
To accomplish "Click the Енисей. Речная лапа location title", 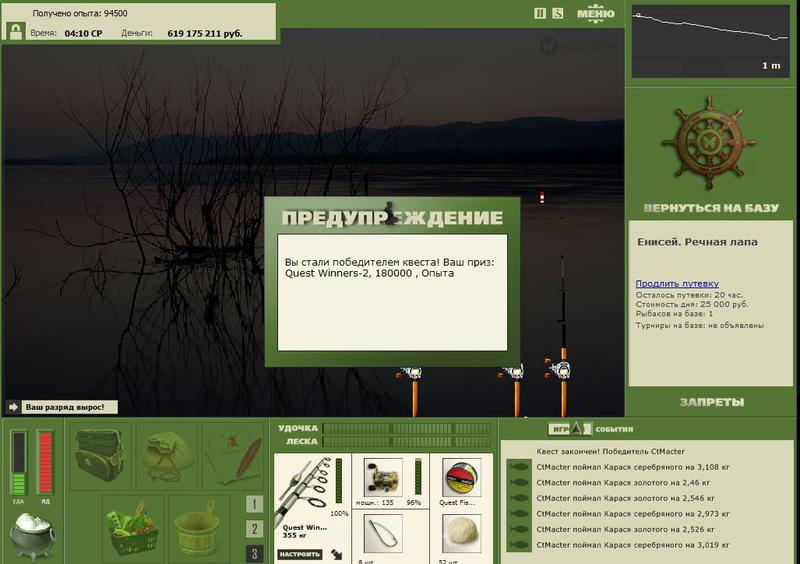I will [x=697, y=242].
